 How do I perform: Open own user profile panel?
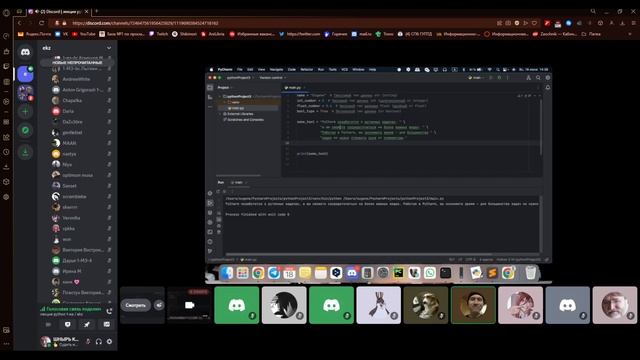coord(60,342)
